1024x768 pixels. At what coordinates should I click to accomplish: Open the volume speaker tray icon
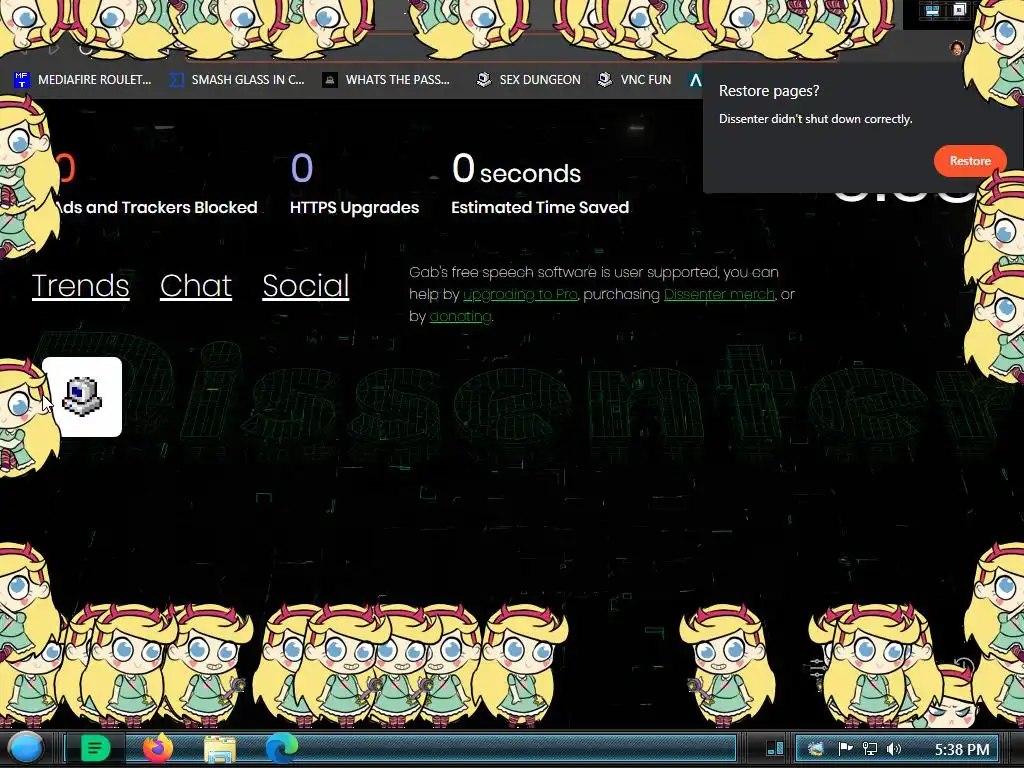[894, 748]
